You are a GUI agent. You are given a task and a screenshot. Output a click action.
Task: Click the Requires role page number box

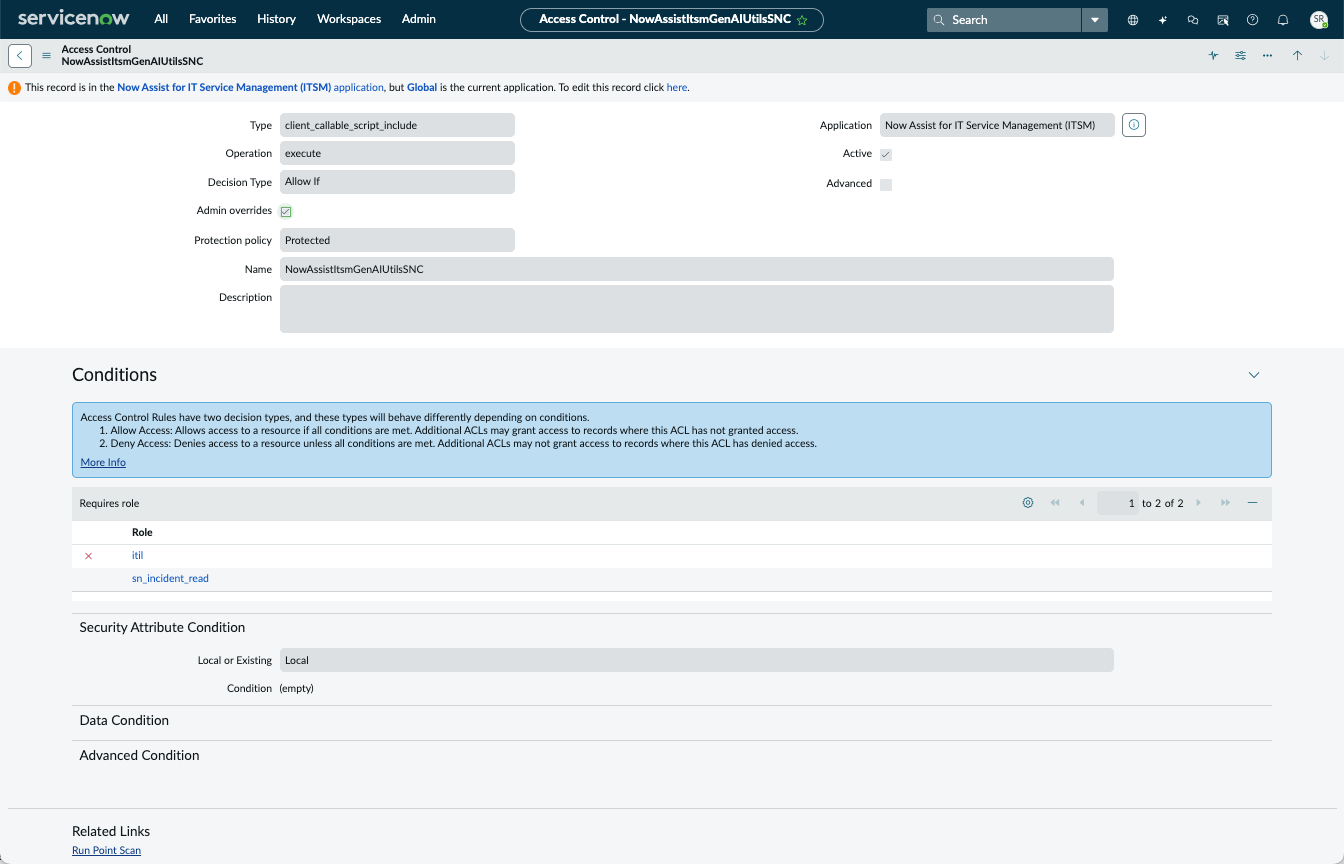[x=1118, y=503]
